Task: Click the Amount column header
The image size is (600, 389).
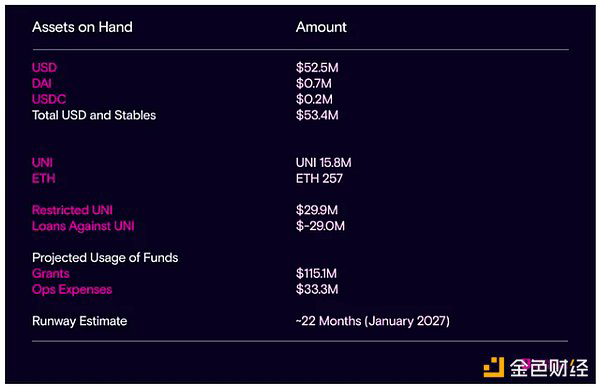Action: [x=321, y=27]
